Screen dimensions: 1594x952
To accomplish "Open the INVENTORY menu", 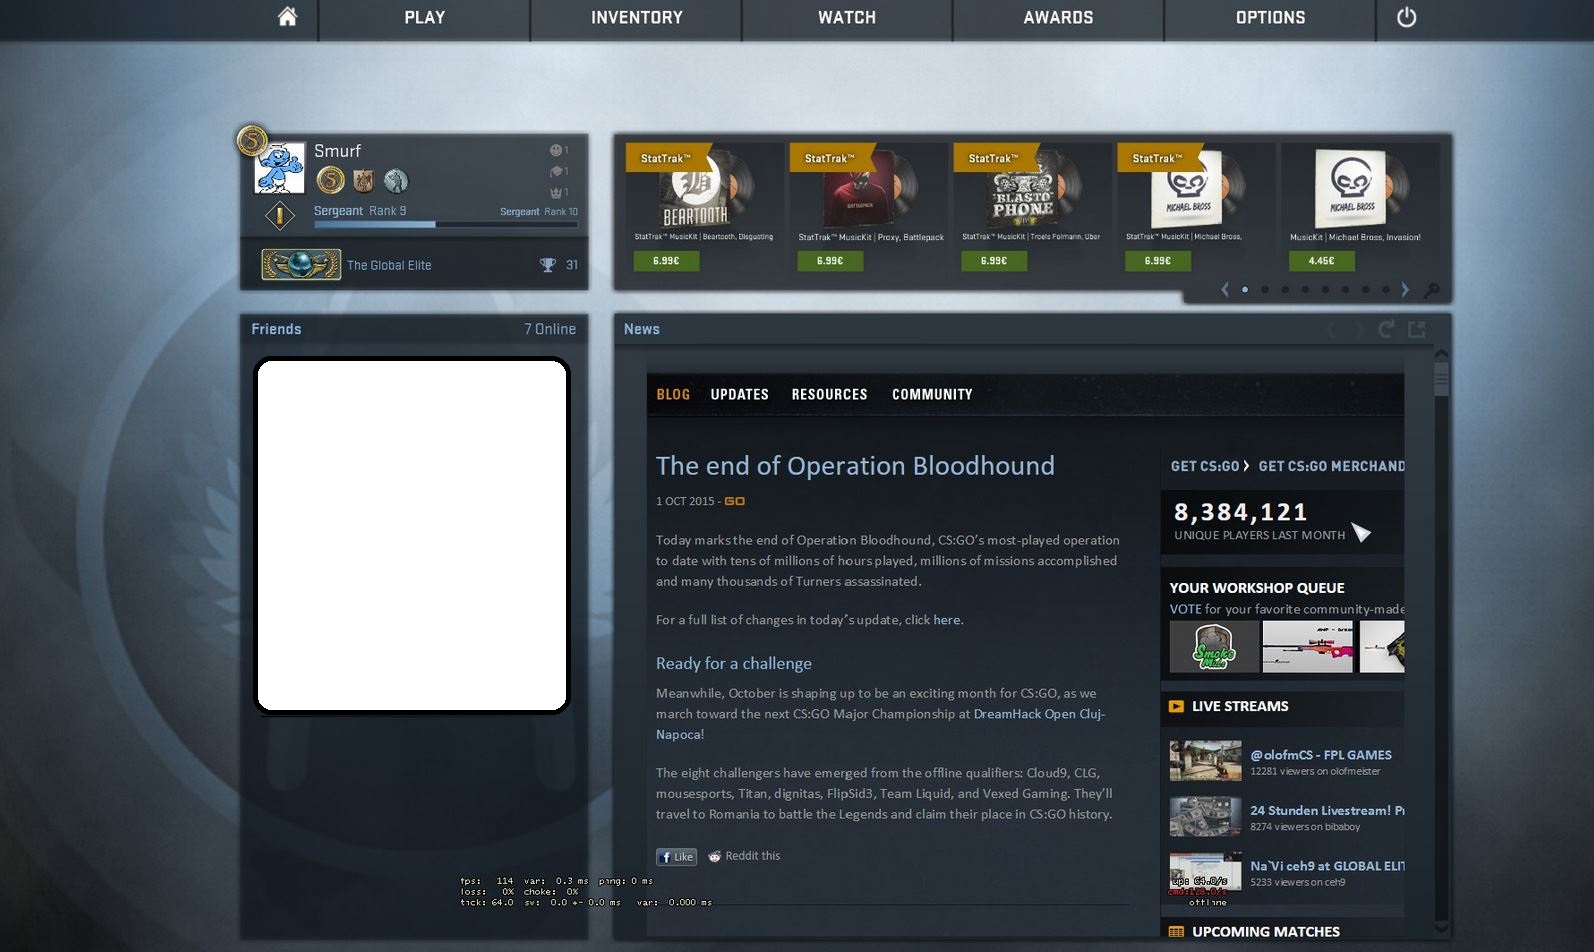I will 637,18.
